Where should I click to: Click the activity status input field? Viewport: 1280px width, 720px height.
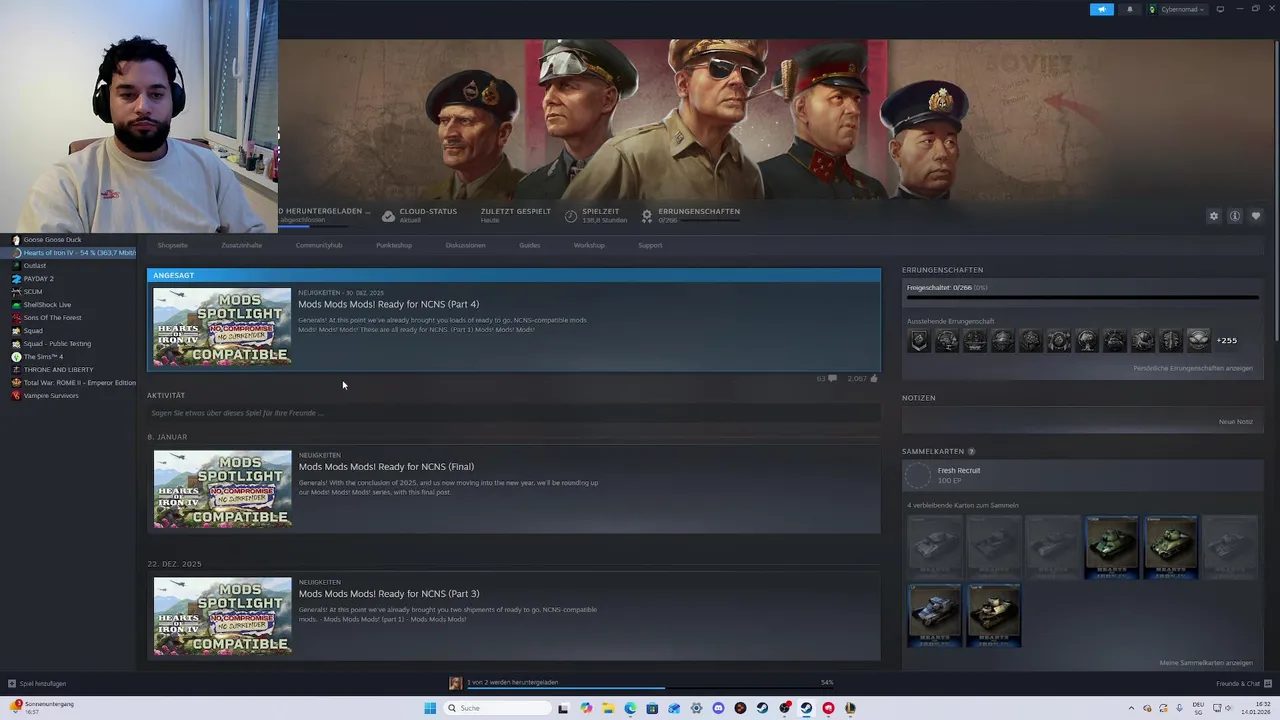pyautogui.click(x=513, y=413)
